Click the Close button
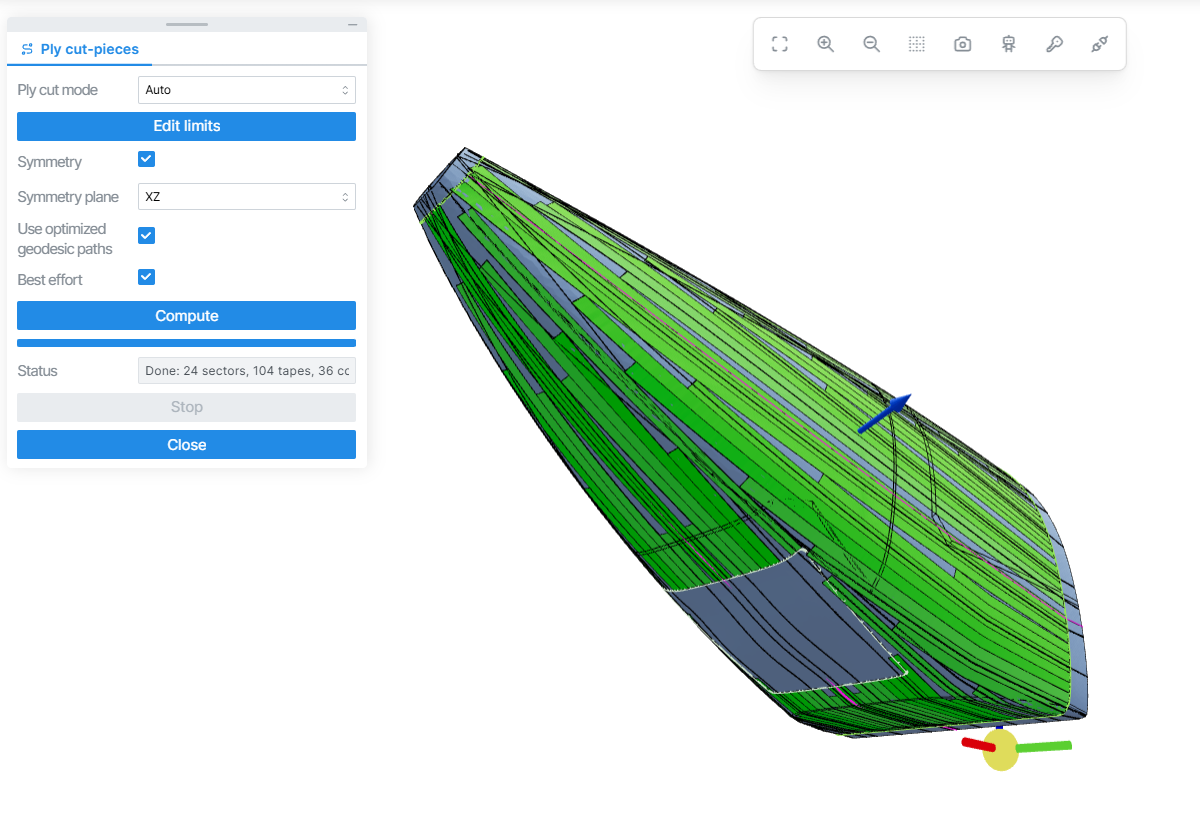The width and height of the screenshot is (1200, 816). point(186,445)
